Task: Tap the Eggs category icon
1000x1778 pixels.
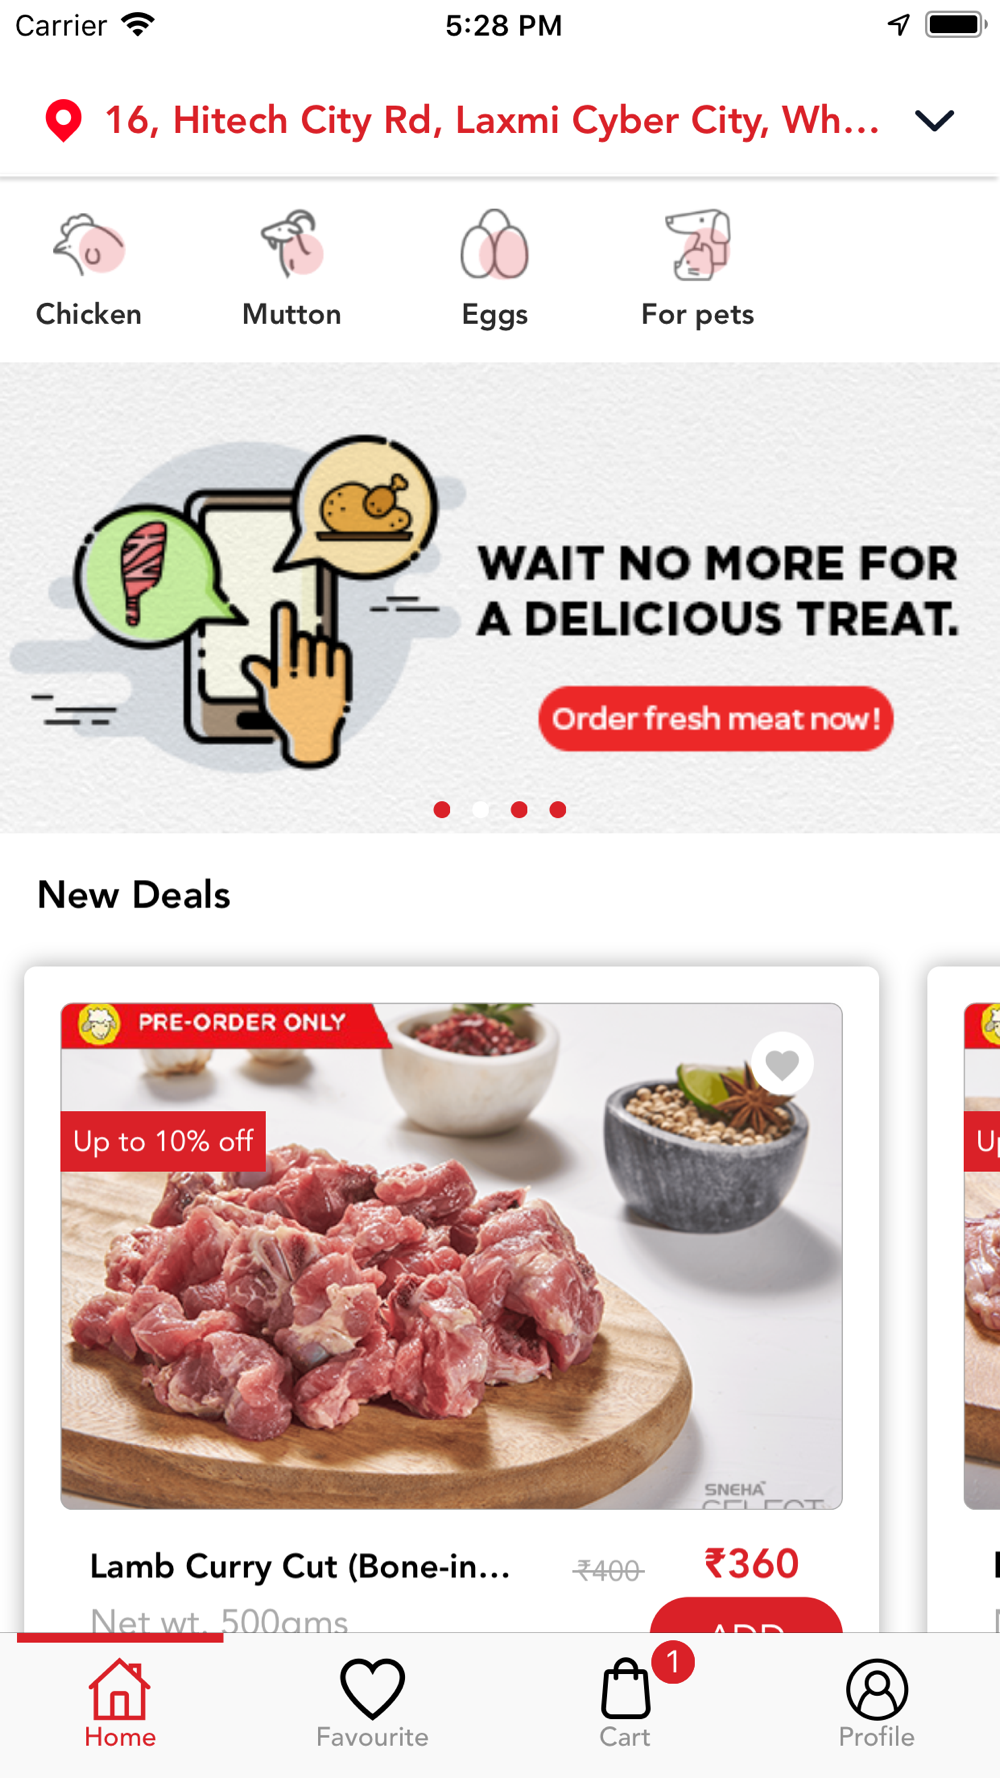Action: click(494, 244)
